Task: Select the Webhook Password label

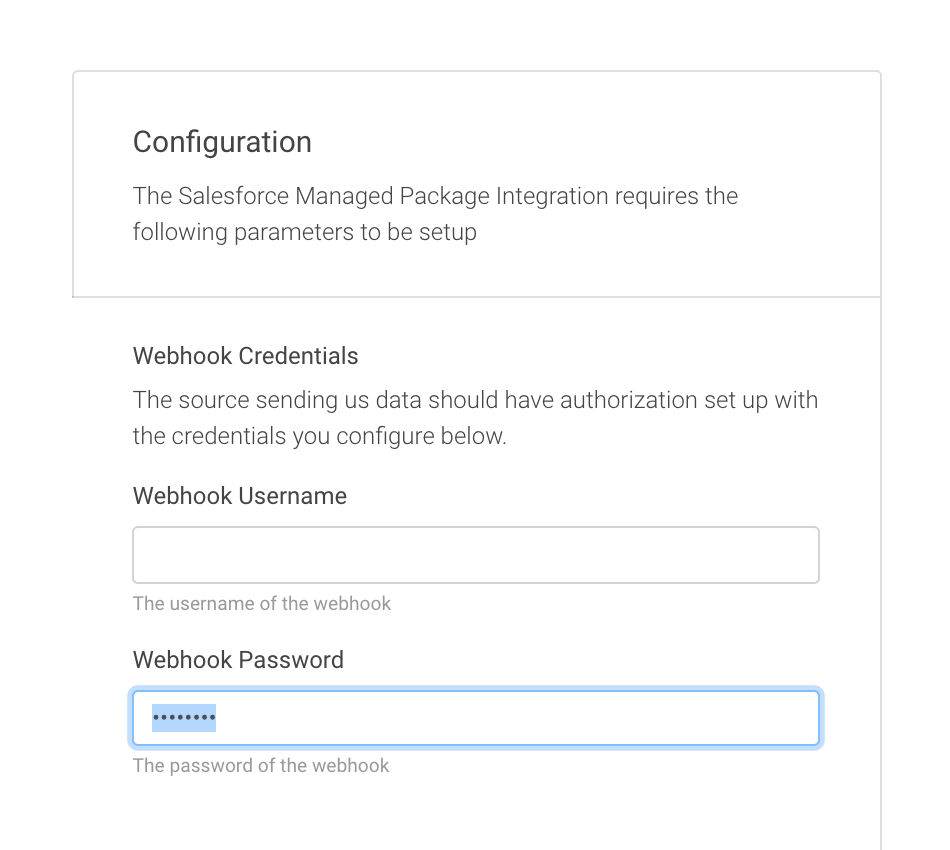Action: [238, 660]
